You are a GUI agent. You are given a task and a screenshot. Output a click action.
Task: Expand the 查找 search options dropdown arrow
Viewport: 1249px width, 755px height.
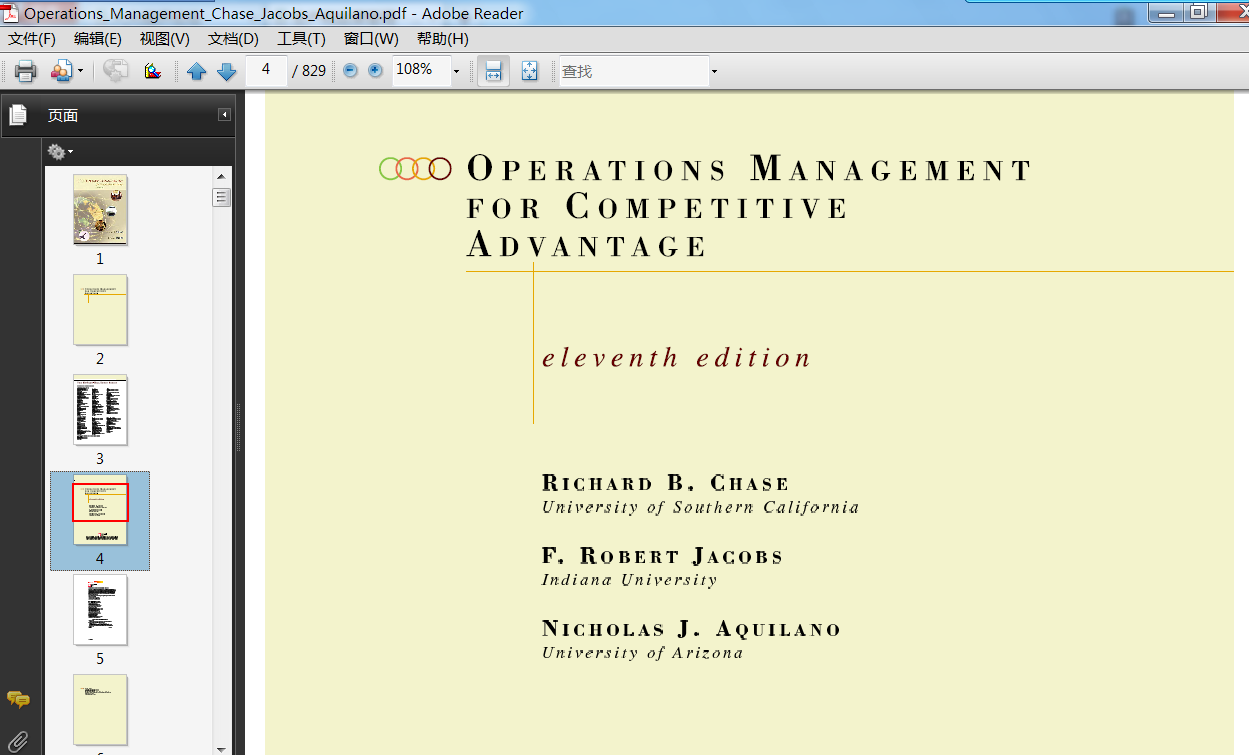coord(714,71)
